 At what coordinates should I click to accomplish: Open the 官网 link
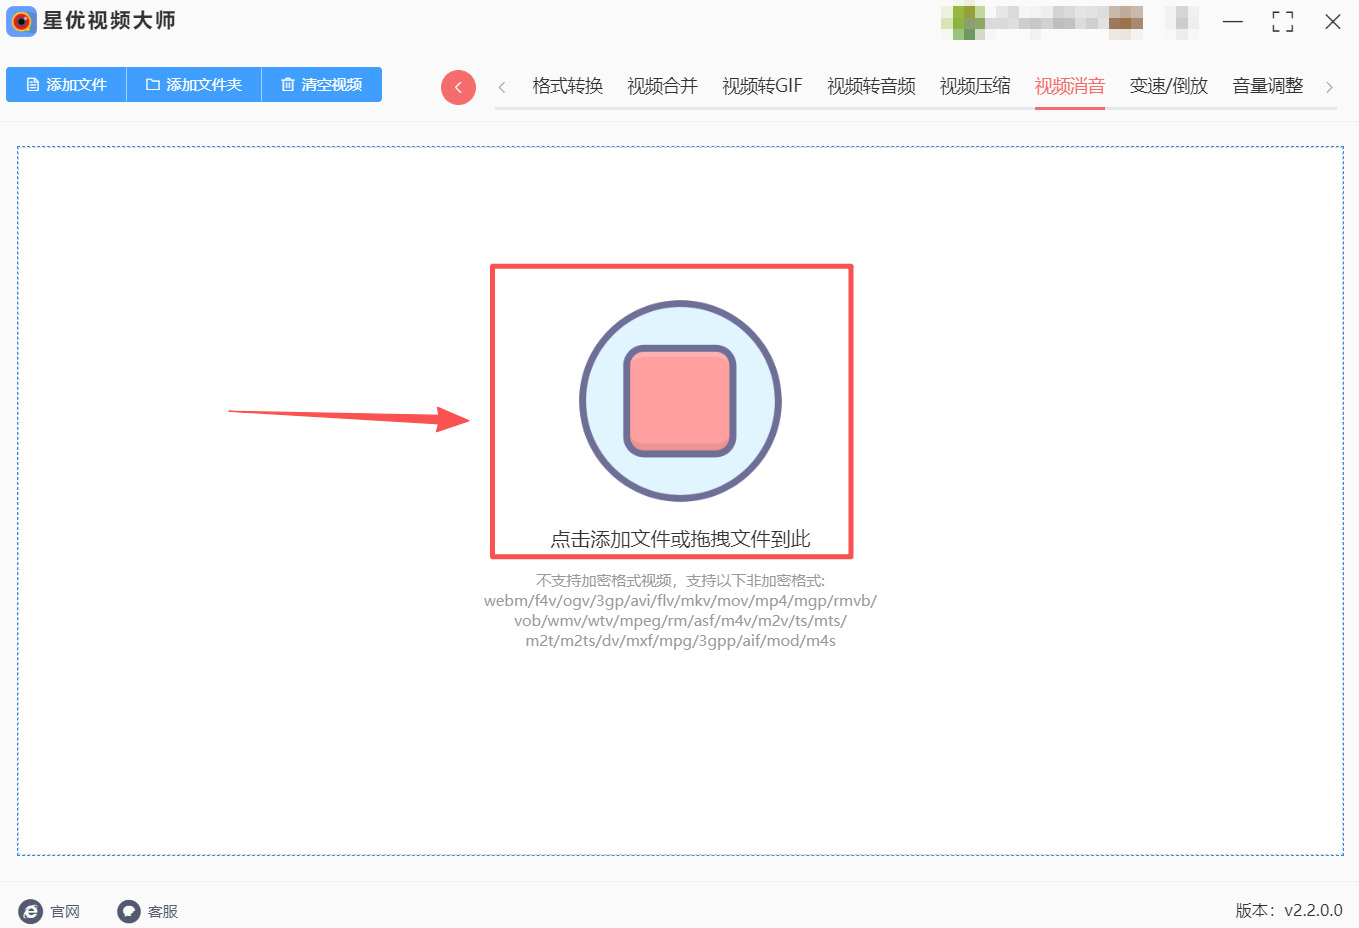coord(49,911)
